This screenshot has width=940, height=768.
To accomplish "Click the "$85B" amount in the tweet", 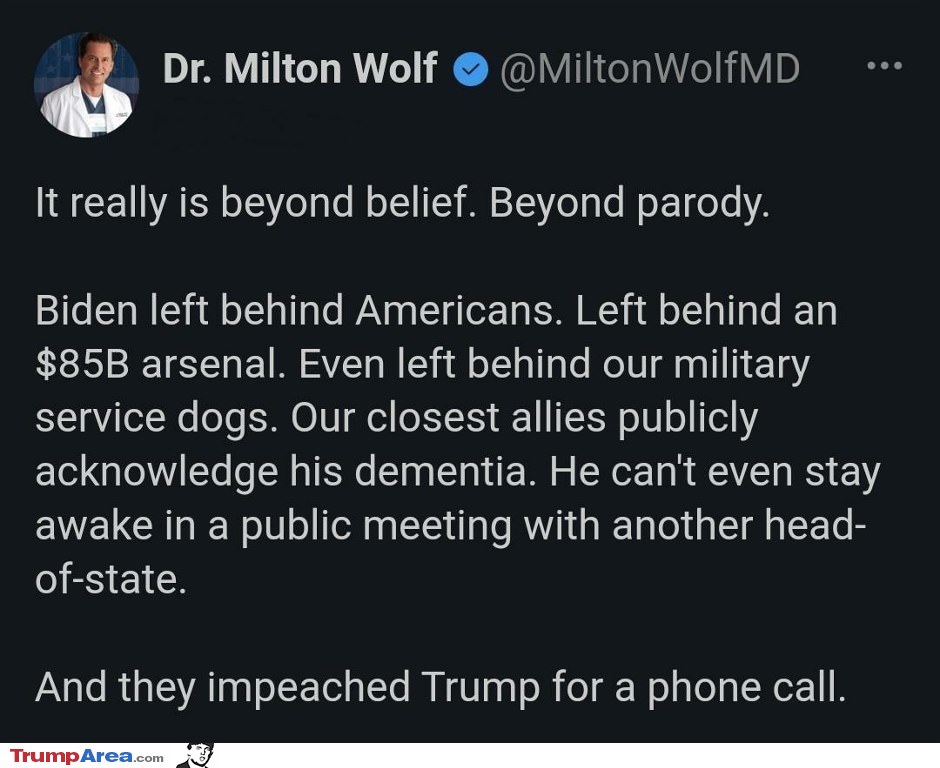I will [x=82, y=365].
